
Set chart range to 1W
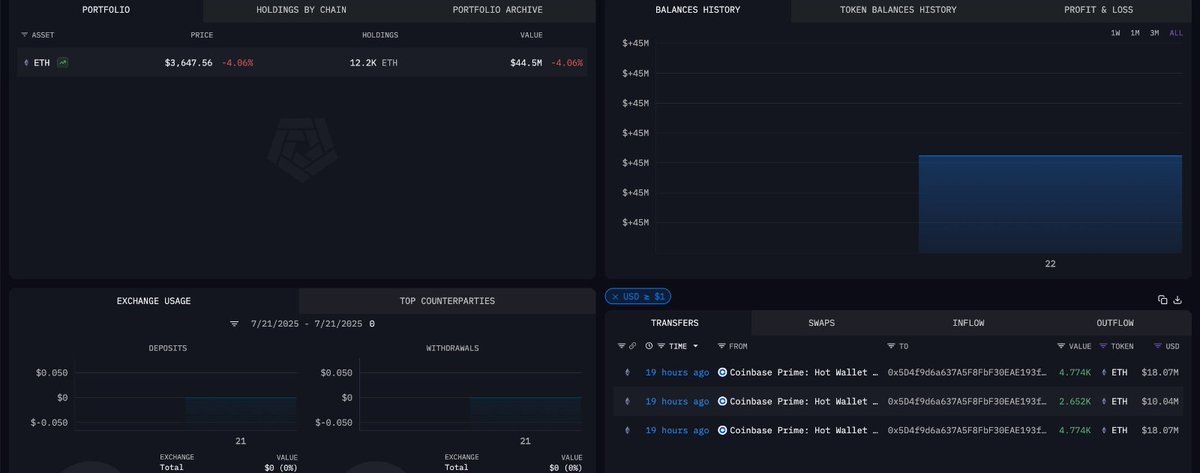coord(1115,33)
